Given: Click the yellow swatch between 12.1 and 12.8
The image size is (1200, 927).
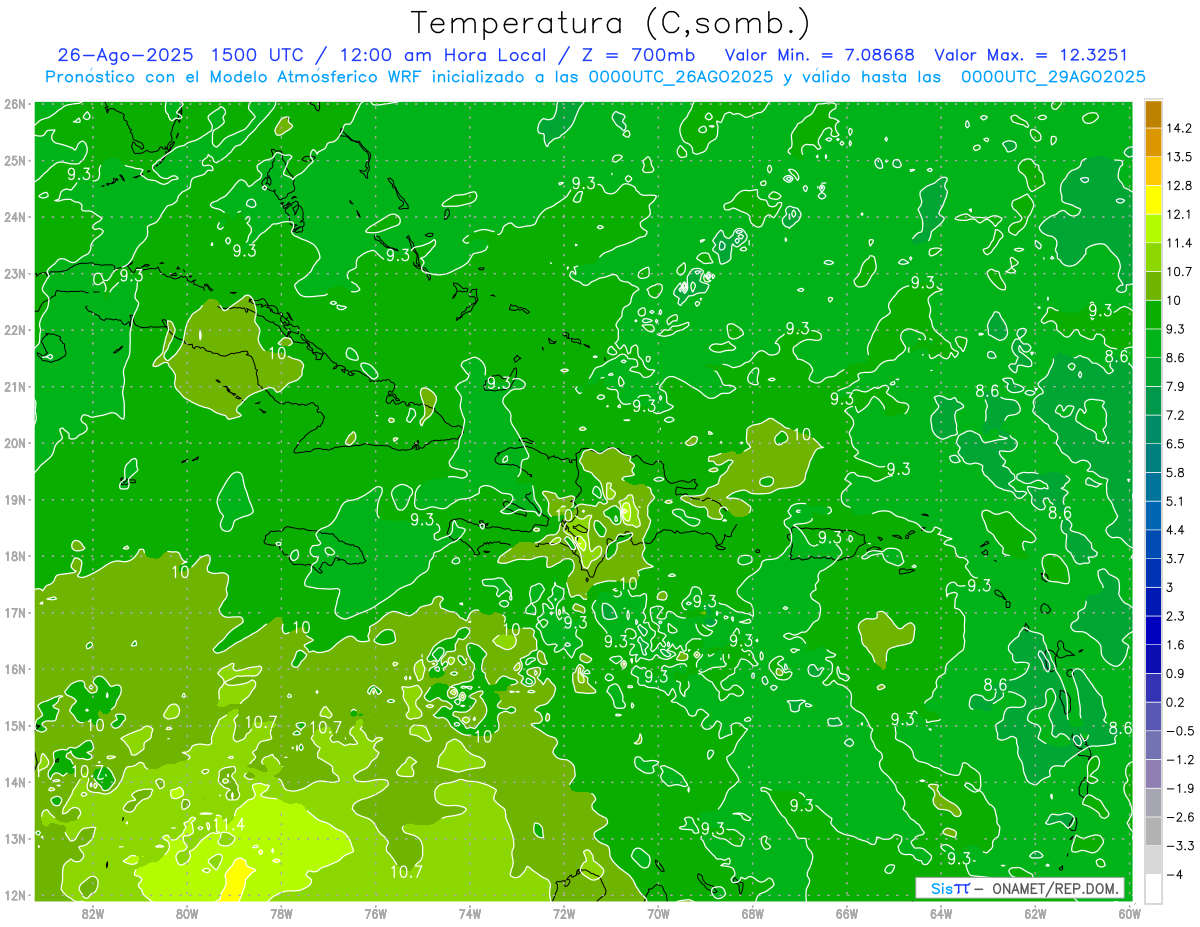Looking at the screenshot, I should [x=1153, y=199].
